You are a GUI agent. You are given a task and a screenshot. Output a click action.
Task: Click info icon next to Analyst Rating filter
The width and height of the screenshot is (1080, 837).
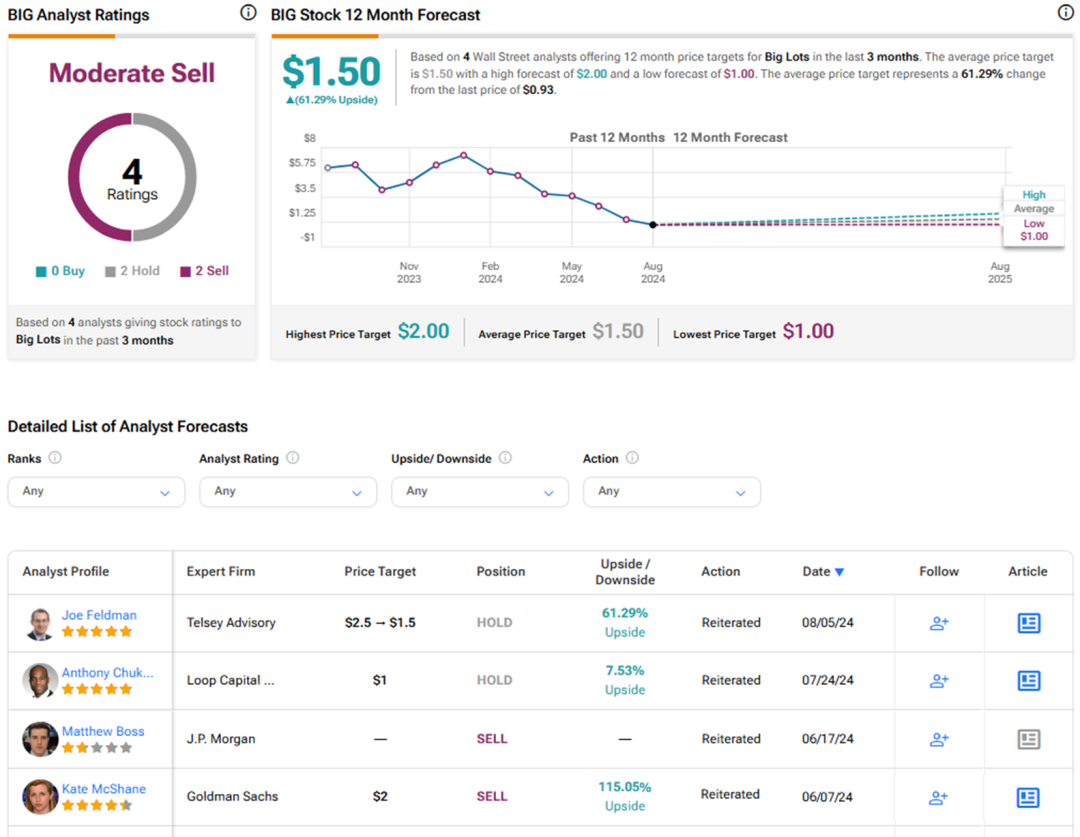pos(293,457)
